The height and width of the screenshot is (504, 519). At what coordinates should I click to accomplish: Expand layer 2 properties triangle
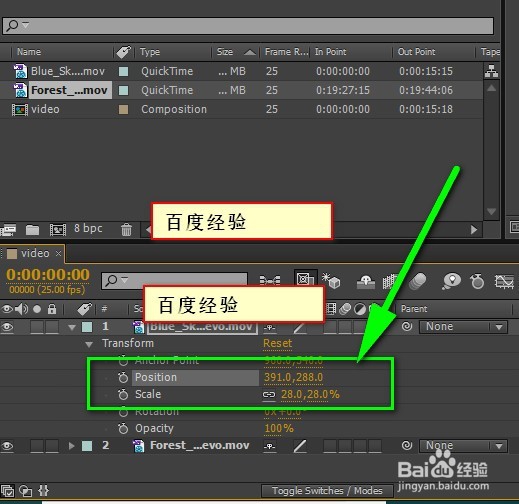(71, 446)
